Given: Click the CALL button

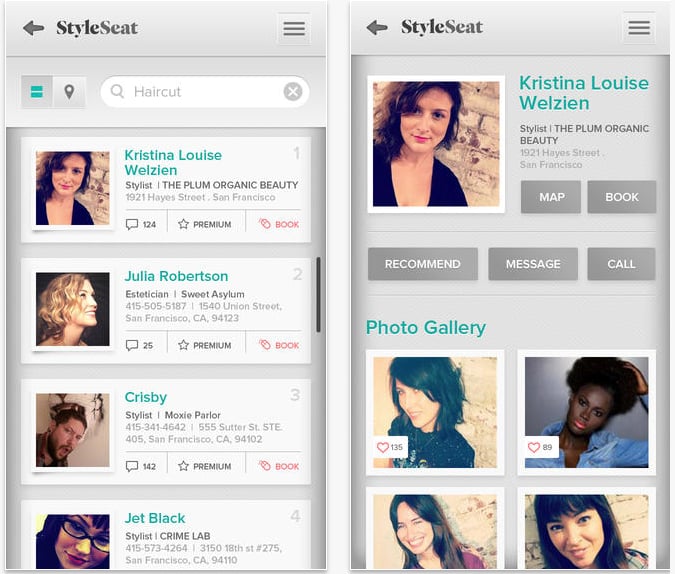Looking at the screenshot, I should point(621,264).
